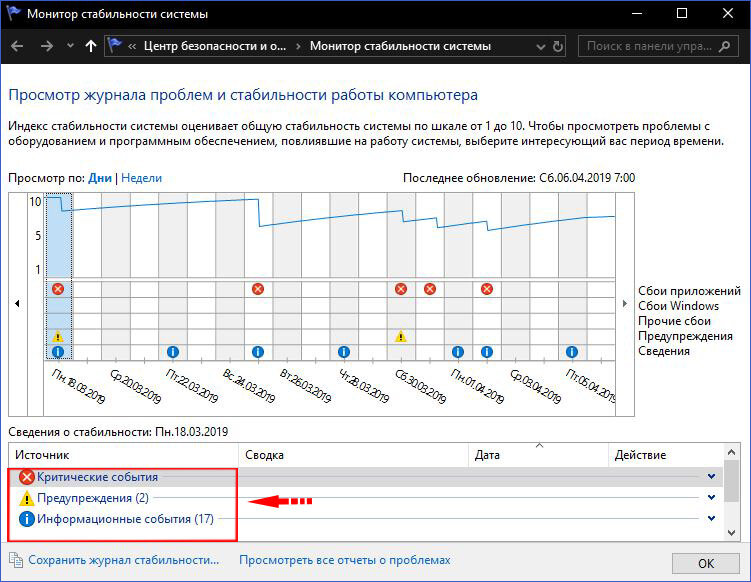Click the Предупреждения legend label beside the chart
This screenshot has width=751, height=582.
[x=685, y=336]
